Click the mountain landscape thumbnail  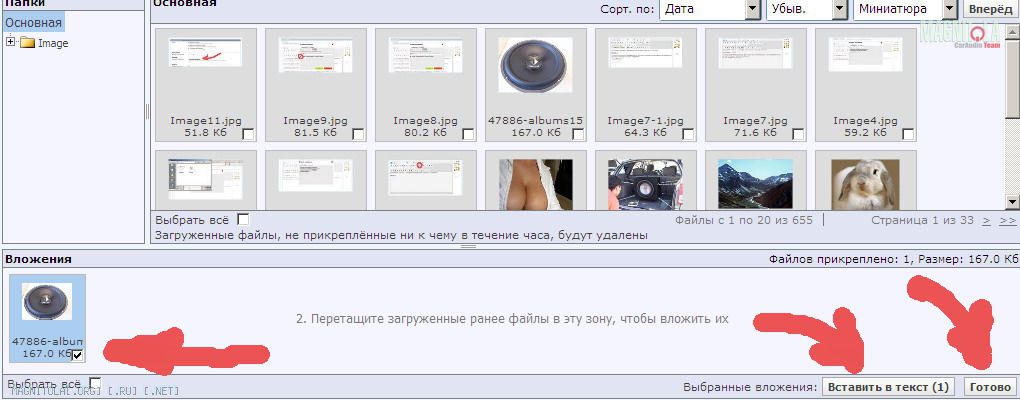point(755,183)
